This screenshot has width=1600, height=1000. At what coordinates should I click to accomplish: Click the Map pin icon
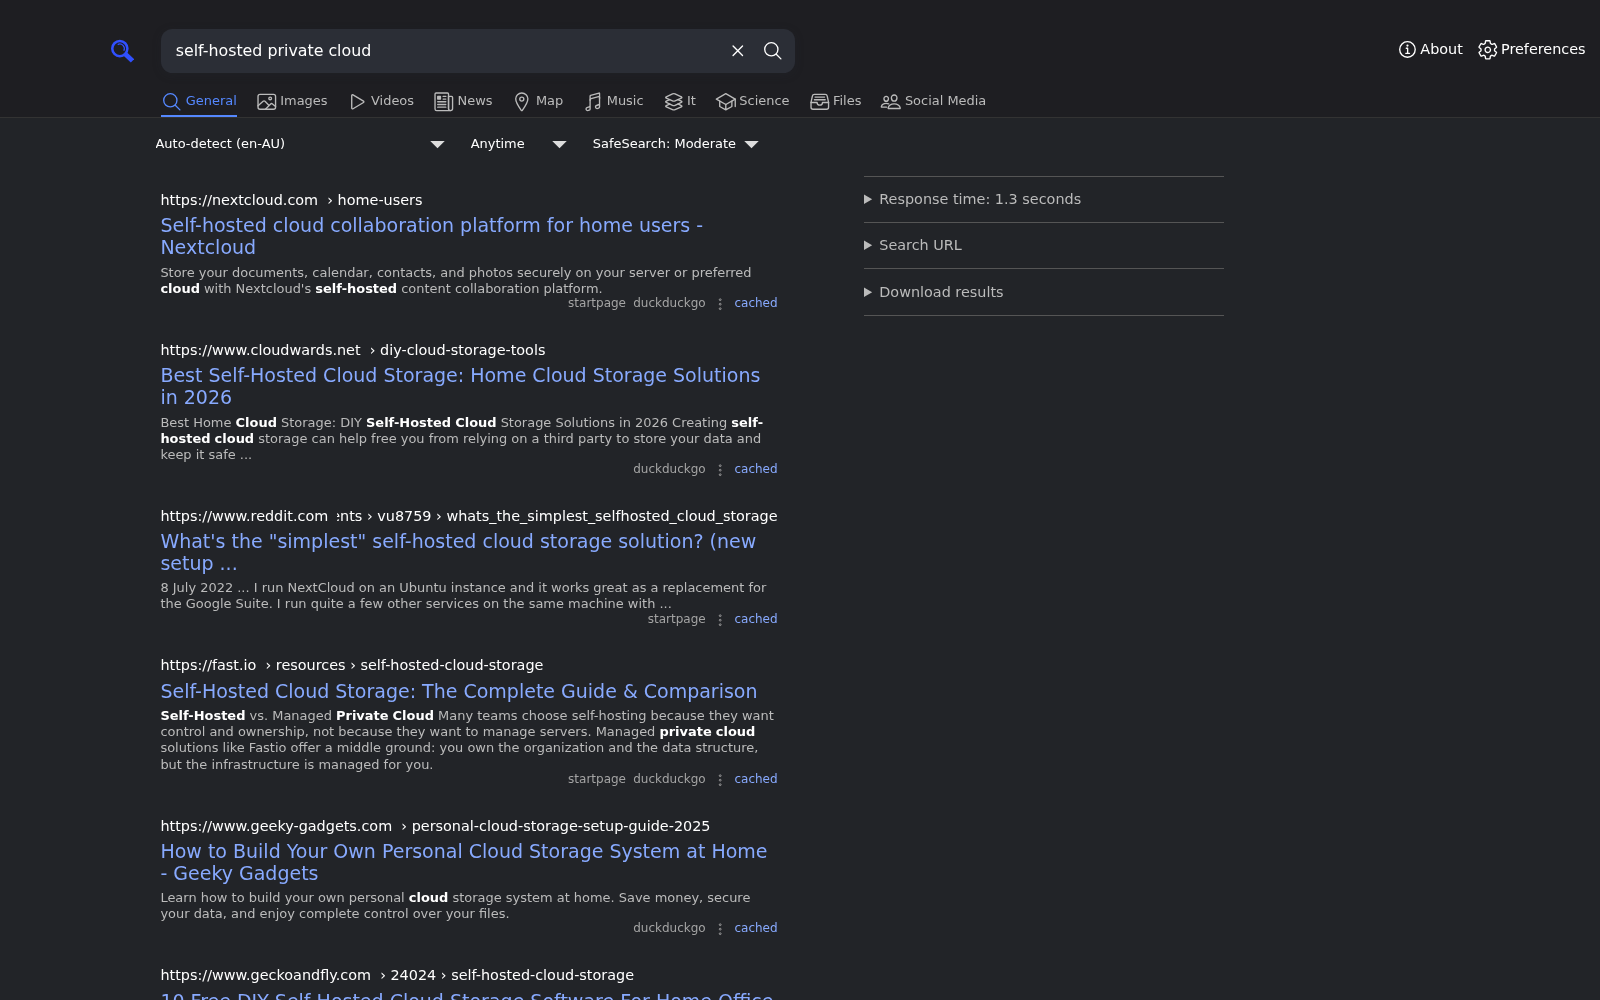[x=522, y=102]
